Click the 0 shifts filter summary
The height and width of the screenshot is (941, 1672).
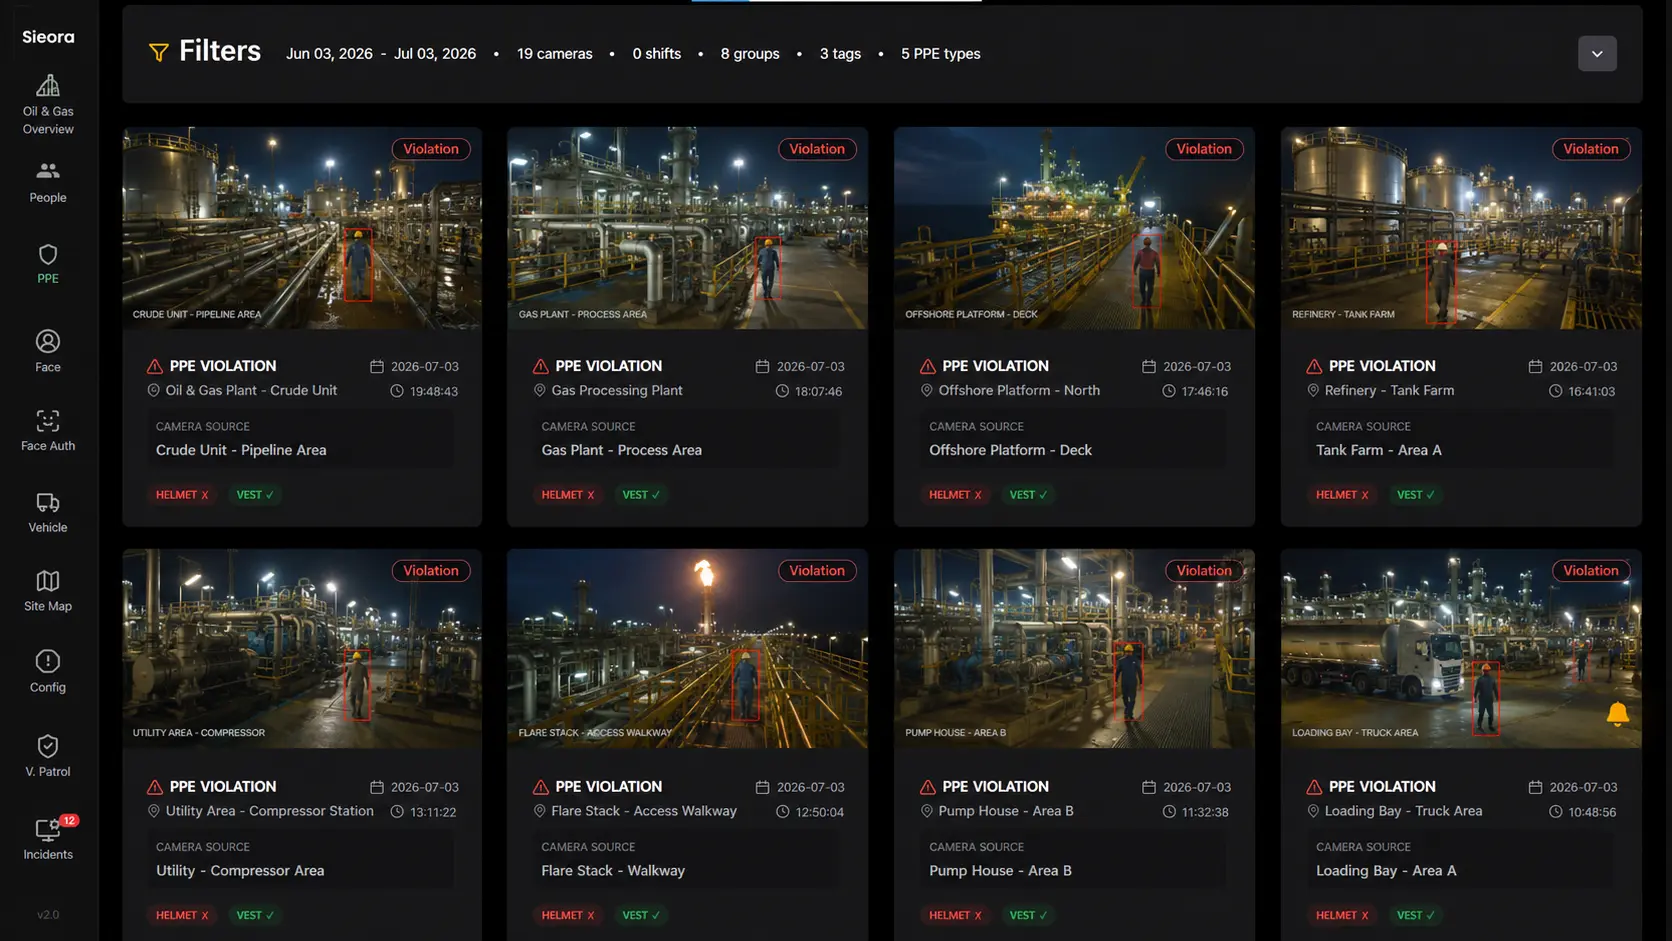click(657, 54)
